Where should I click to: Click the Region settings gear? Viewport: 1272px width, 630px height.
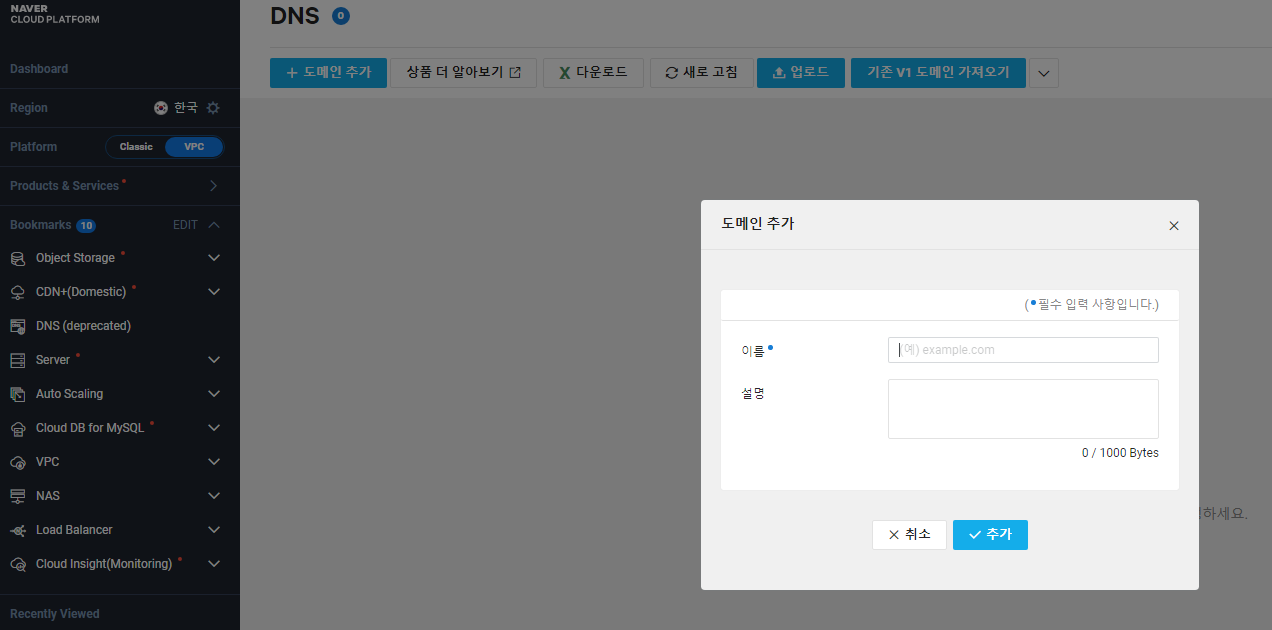tap(212, 107)
